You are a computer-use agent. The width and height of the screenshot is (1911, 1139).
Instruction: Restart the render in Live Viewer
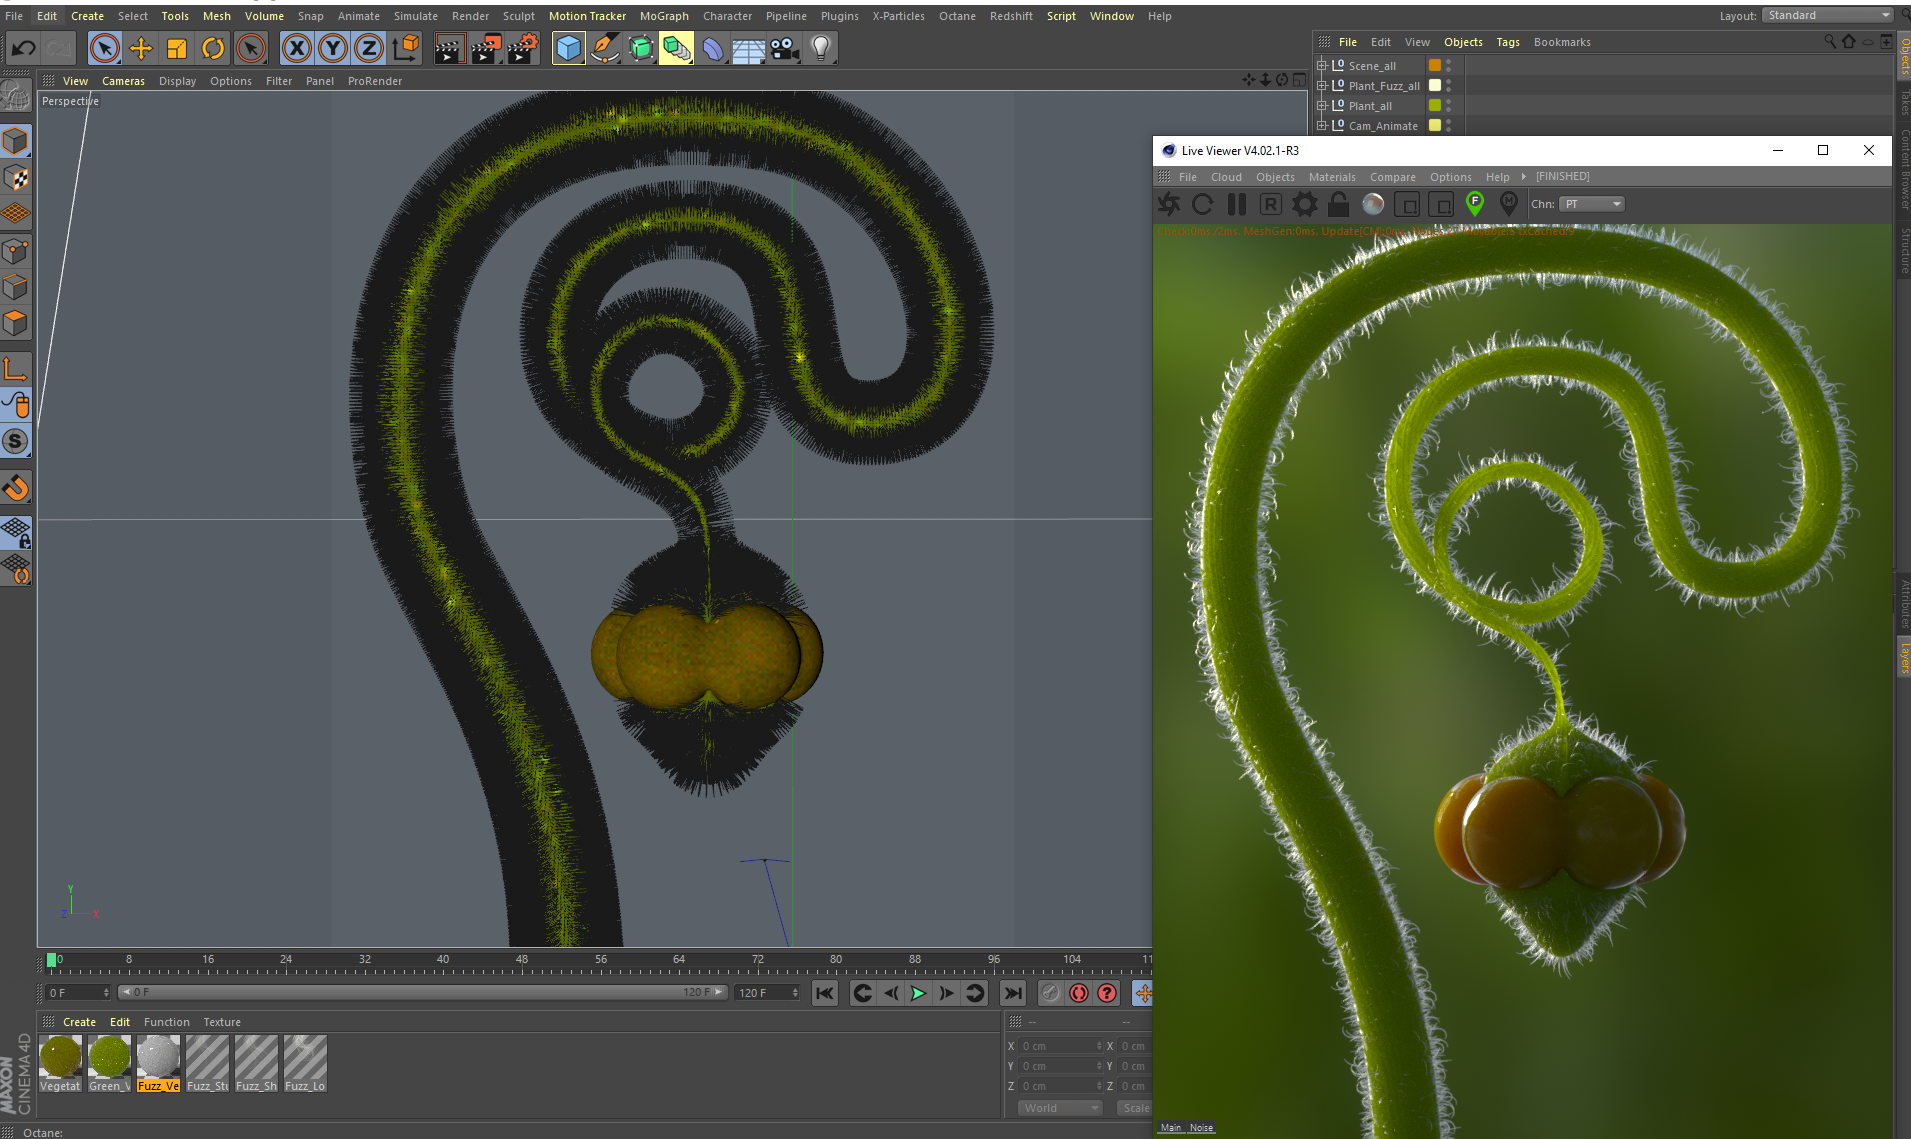1202,204
